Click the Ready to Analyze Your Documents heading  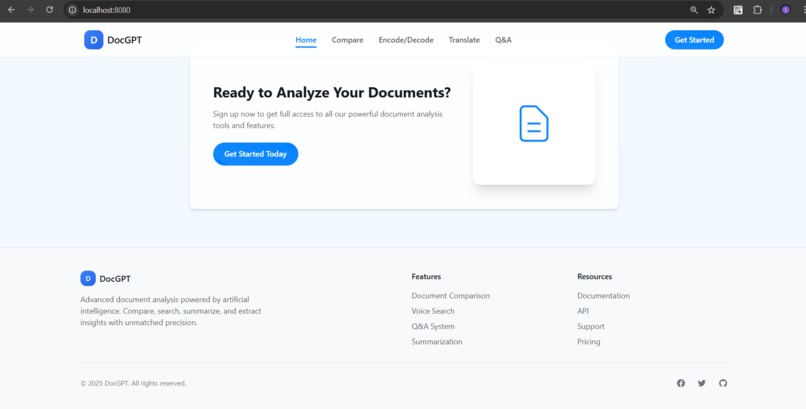click(x=332, y=92)
